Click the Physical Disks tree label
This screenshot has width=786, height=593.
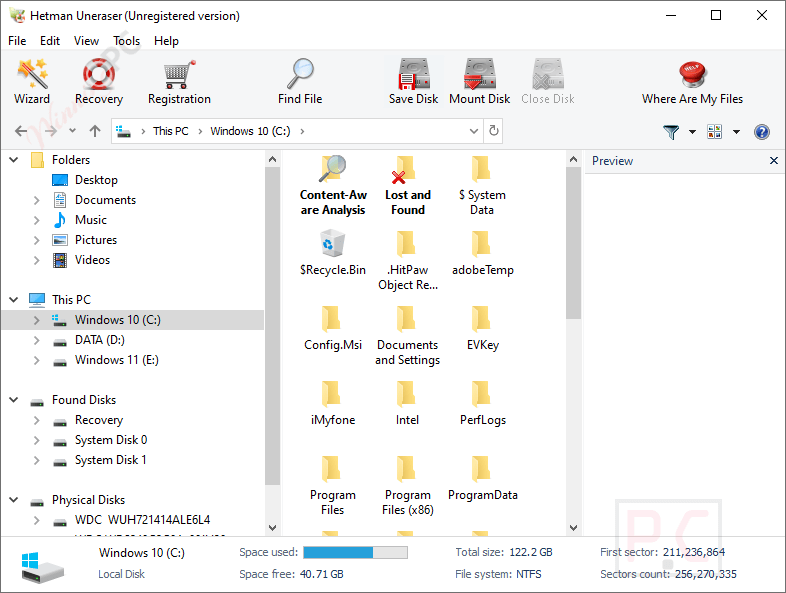(x=89, y=500)
